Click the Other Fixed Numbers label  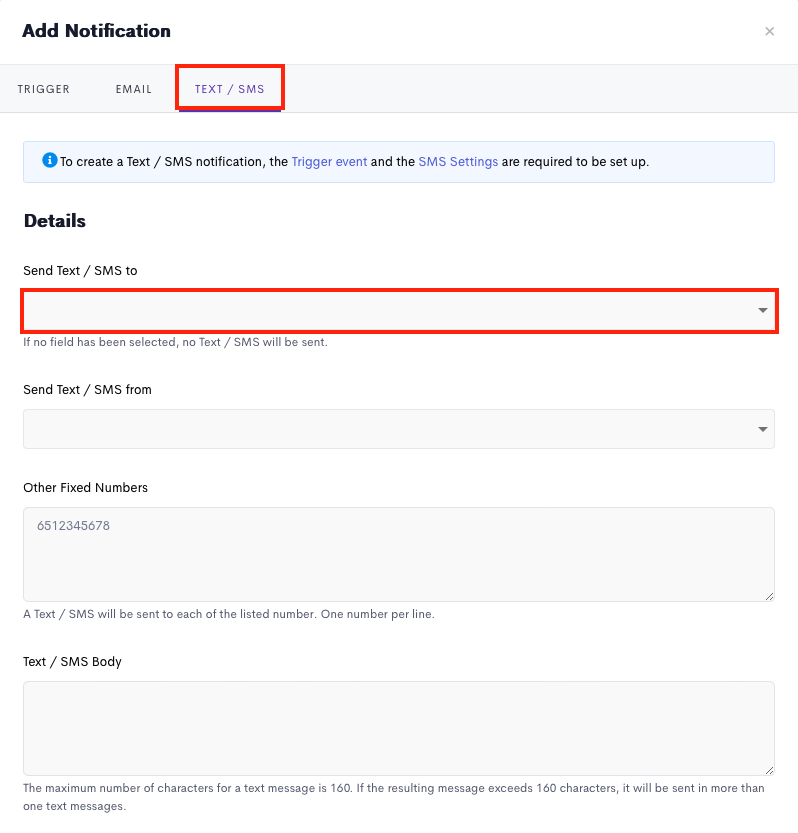[x=85, y=487]
